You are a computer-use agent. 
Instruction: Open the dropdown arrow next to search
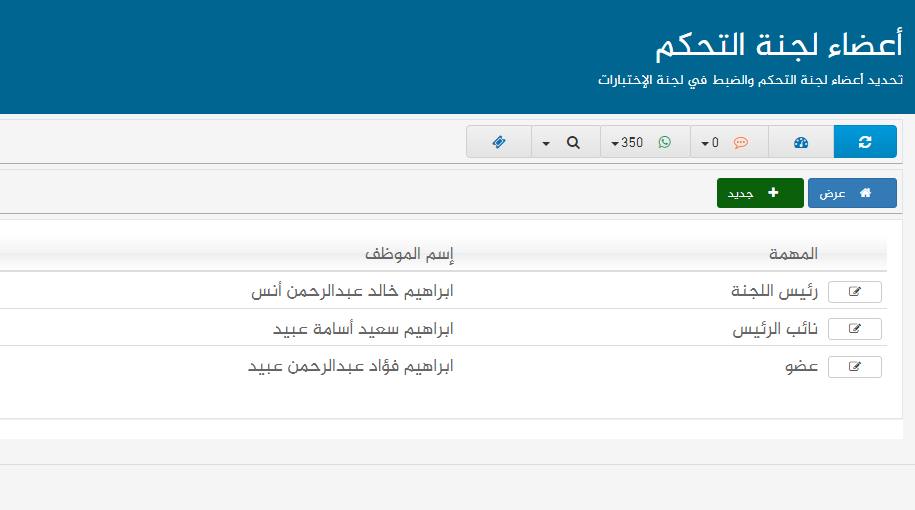546,143
